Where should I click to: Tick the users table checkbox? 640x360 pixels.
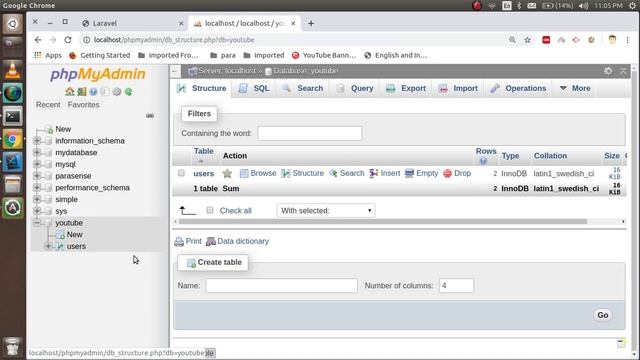pos(181,173)
